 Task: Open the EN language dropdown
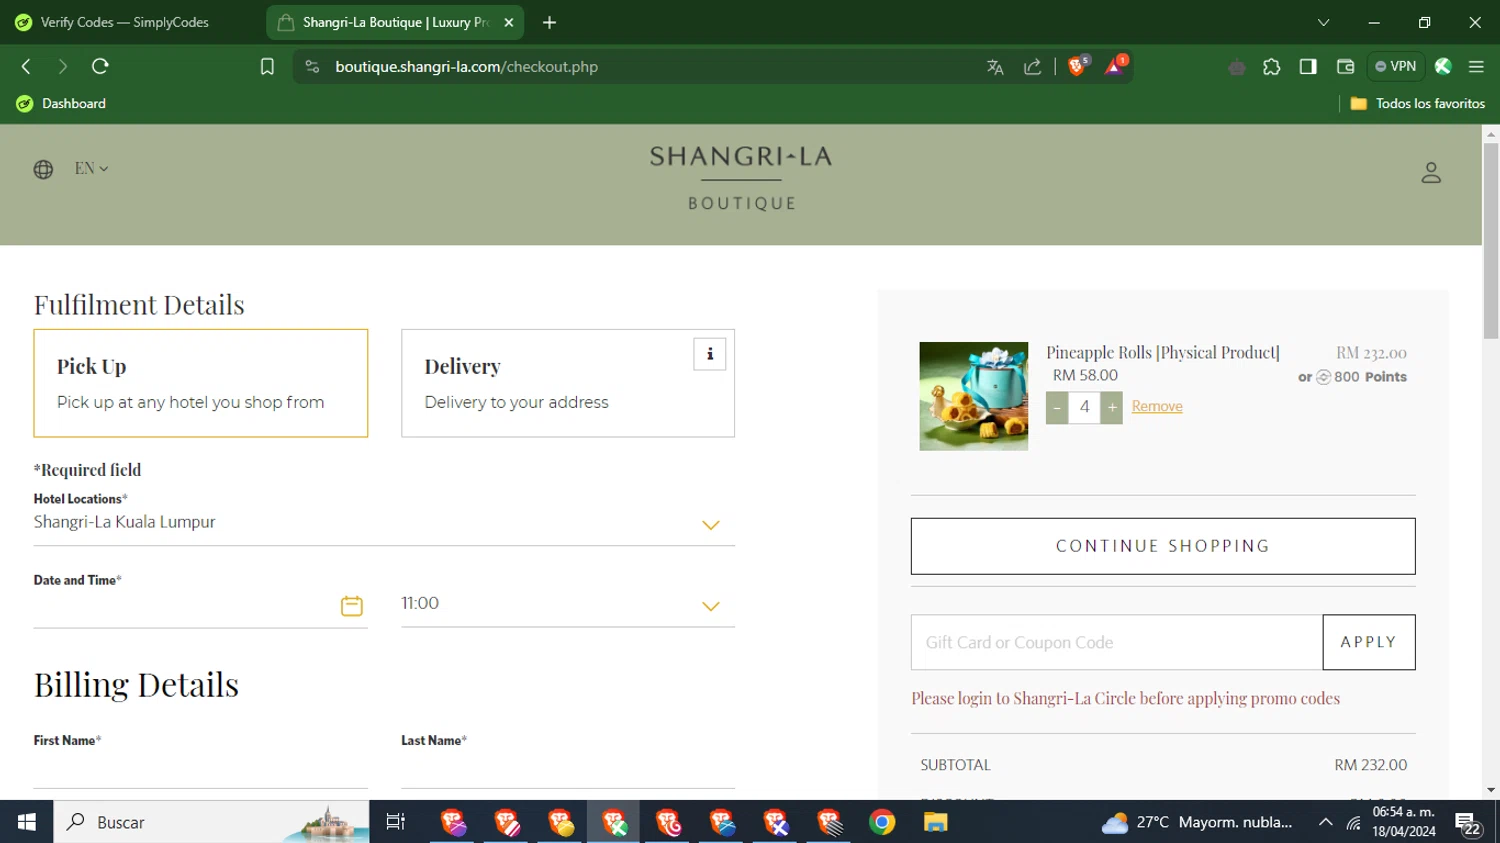coord(91,168)
